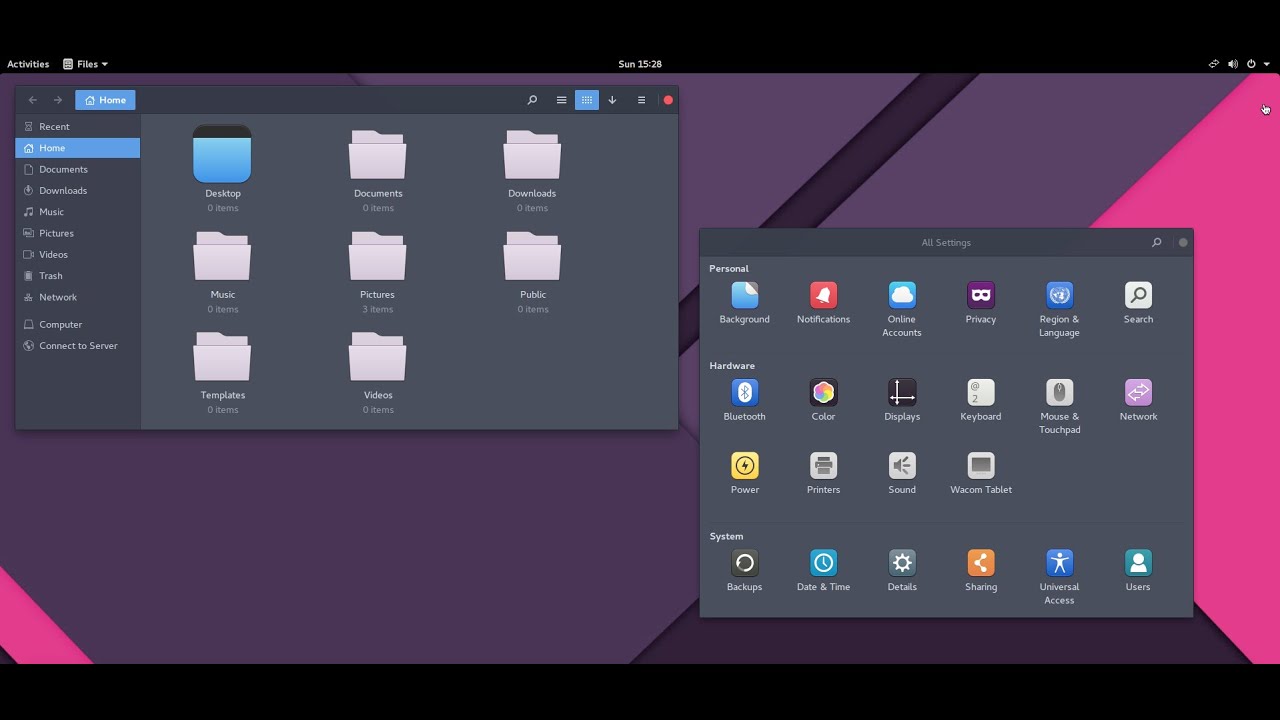Switch Files to list view

(562, 100)
